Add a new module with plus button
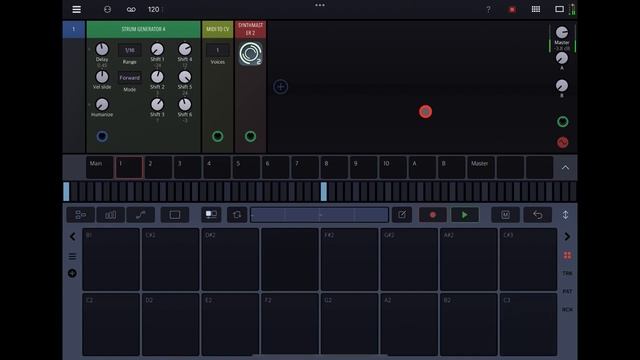This screenshot has width=640, height=360. (x=280, y=87)
